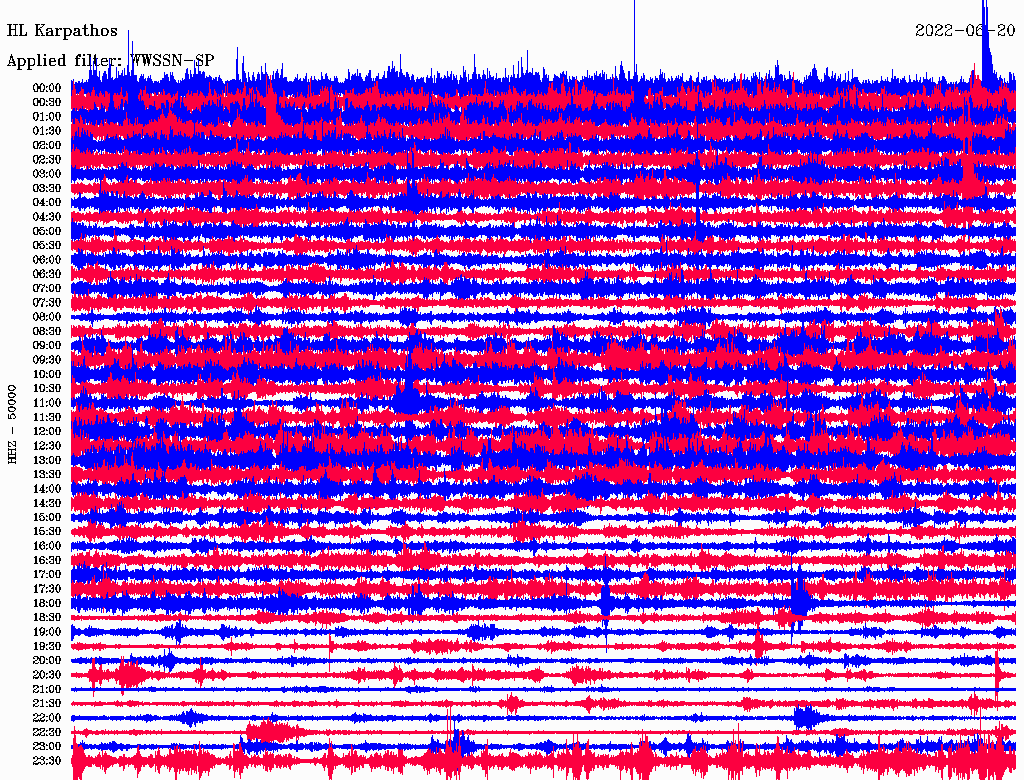Click the 12:00 time label

click(47, 432)
